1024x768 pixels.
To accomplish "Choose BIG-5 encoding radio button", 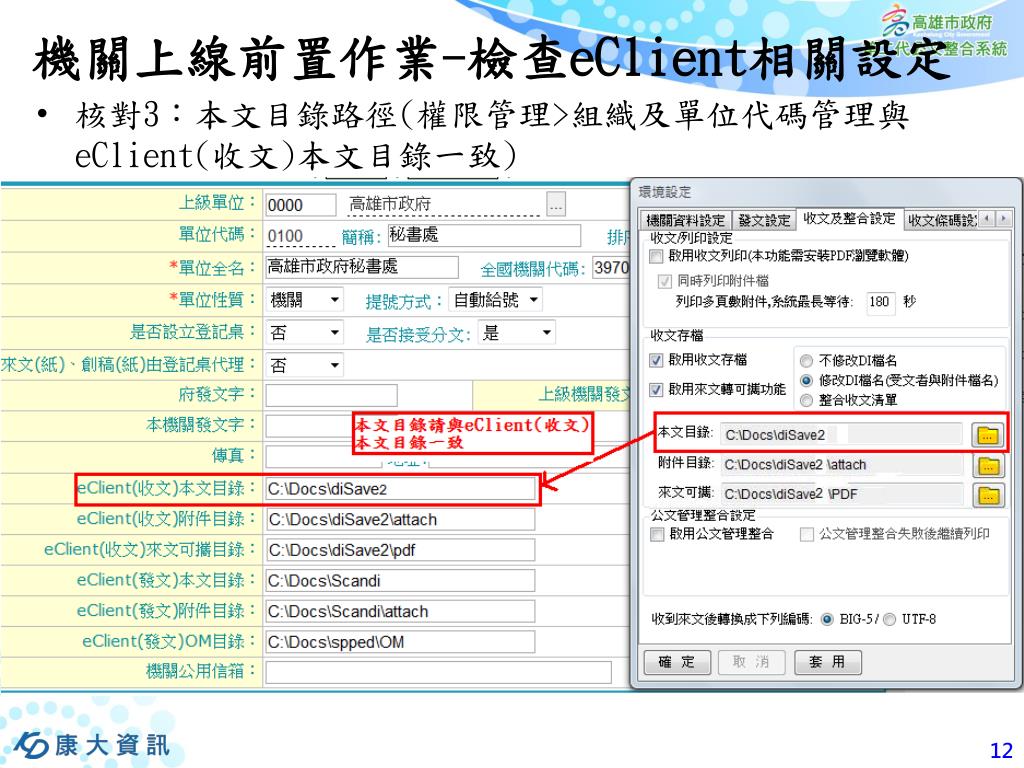I will pyautogui.click(x=827, y=619).
